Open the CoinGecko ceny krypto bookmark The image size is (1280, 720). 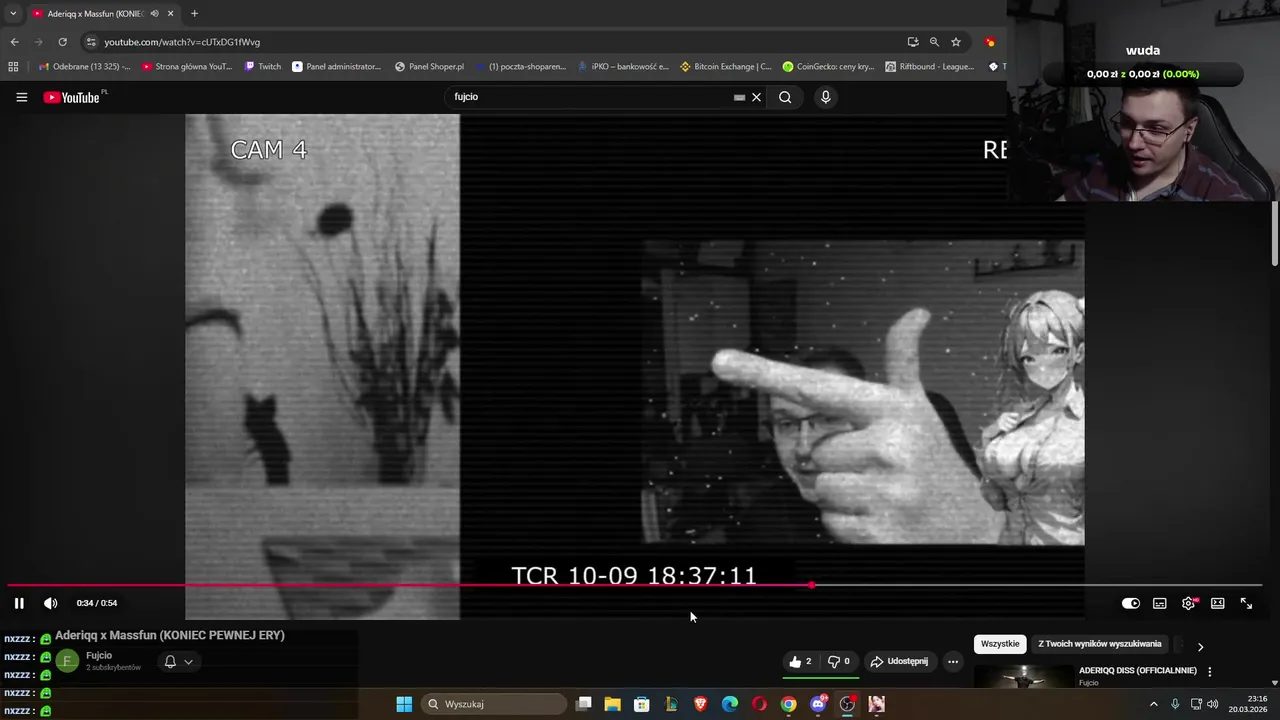coord(828,67)
